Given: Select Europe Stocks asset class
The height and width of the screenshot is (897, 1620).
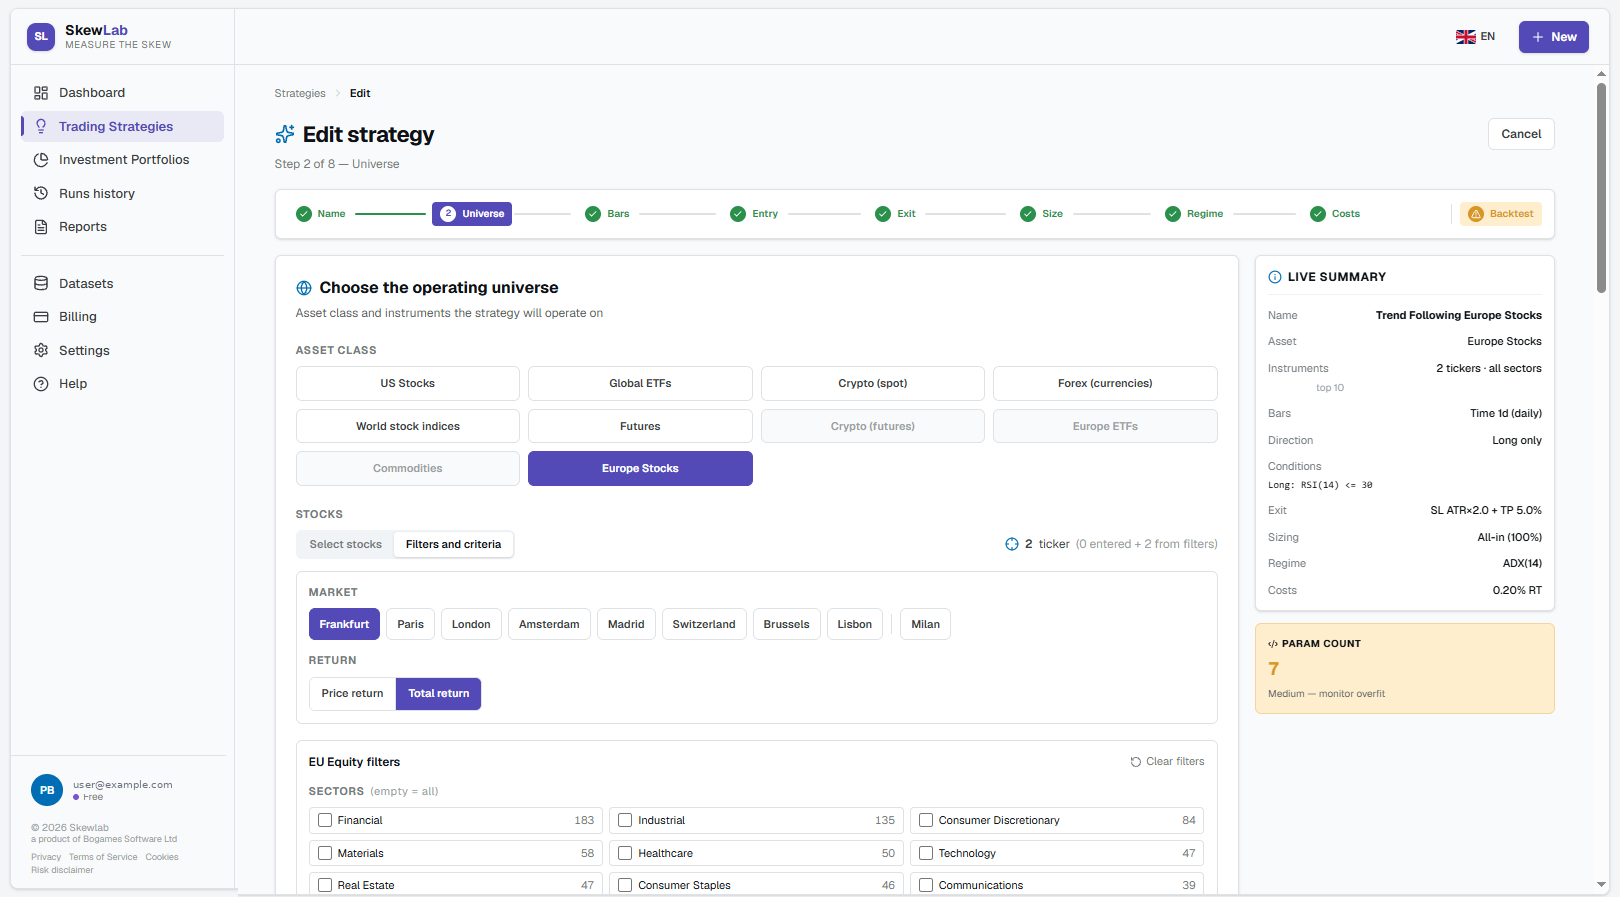Looking at the screenshot, I should [x=640, y=468].
